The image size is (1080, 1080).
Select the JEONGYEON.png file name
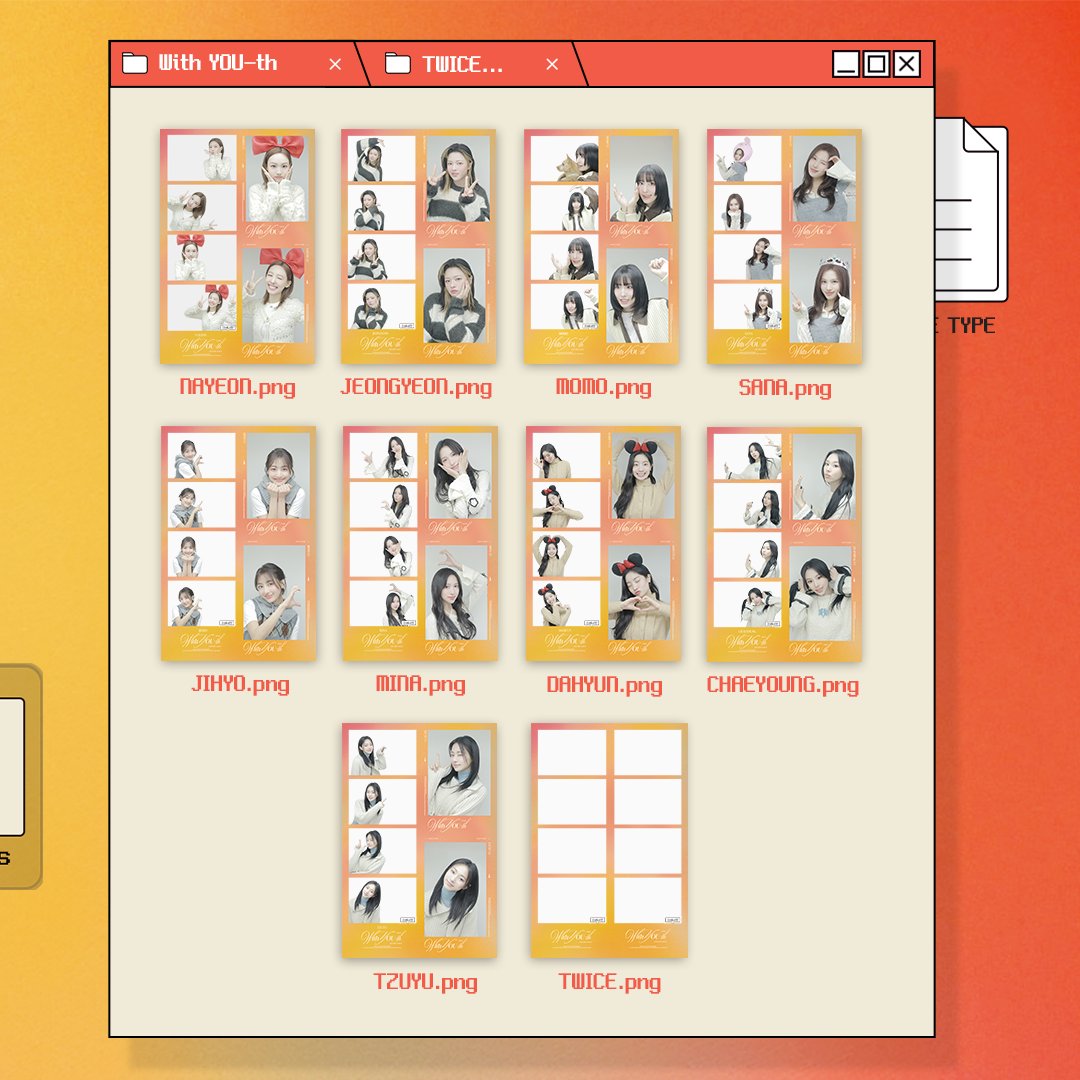click(417, 387)
